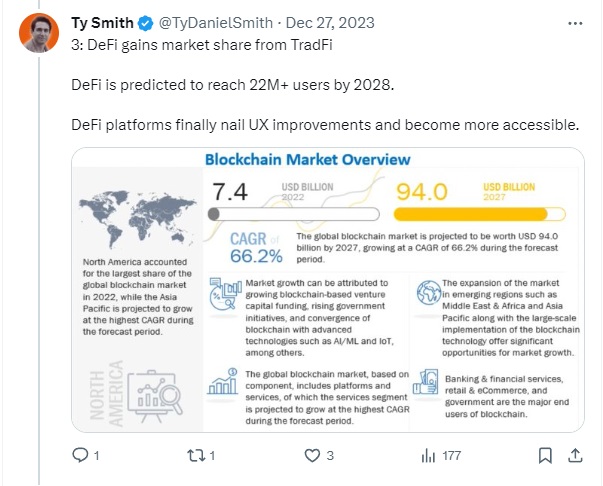Click the Ty Smith display name
Image resolution: width=603 pixels, height=486 pixels.
pyautogui.click(x=102, y=23)
